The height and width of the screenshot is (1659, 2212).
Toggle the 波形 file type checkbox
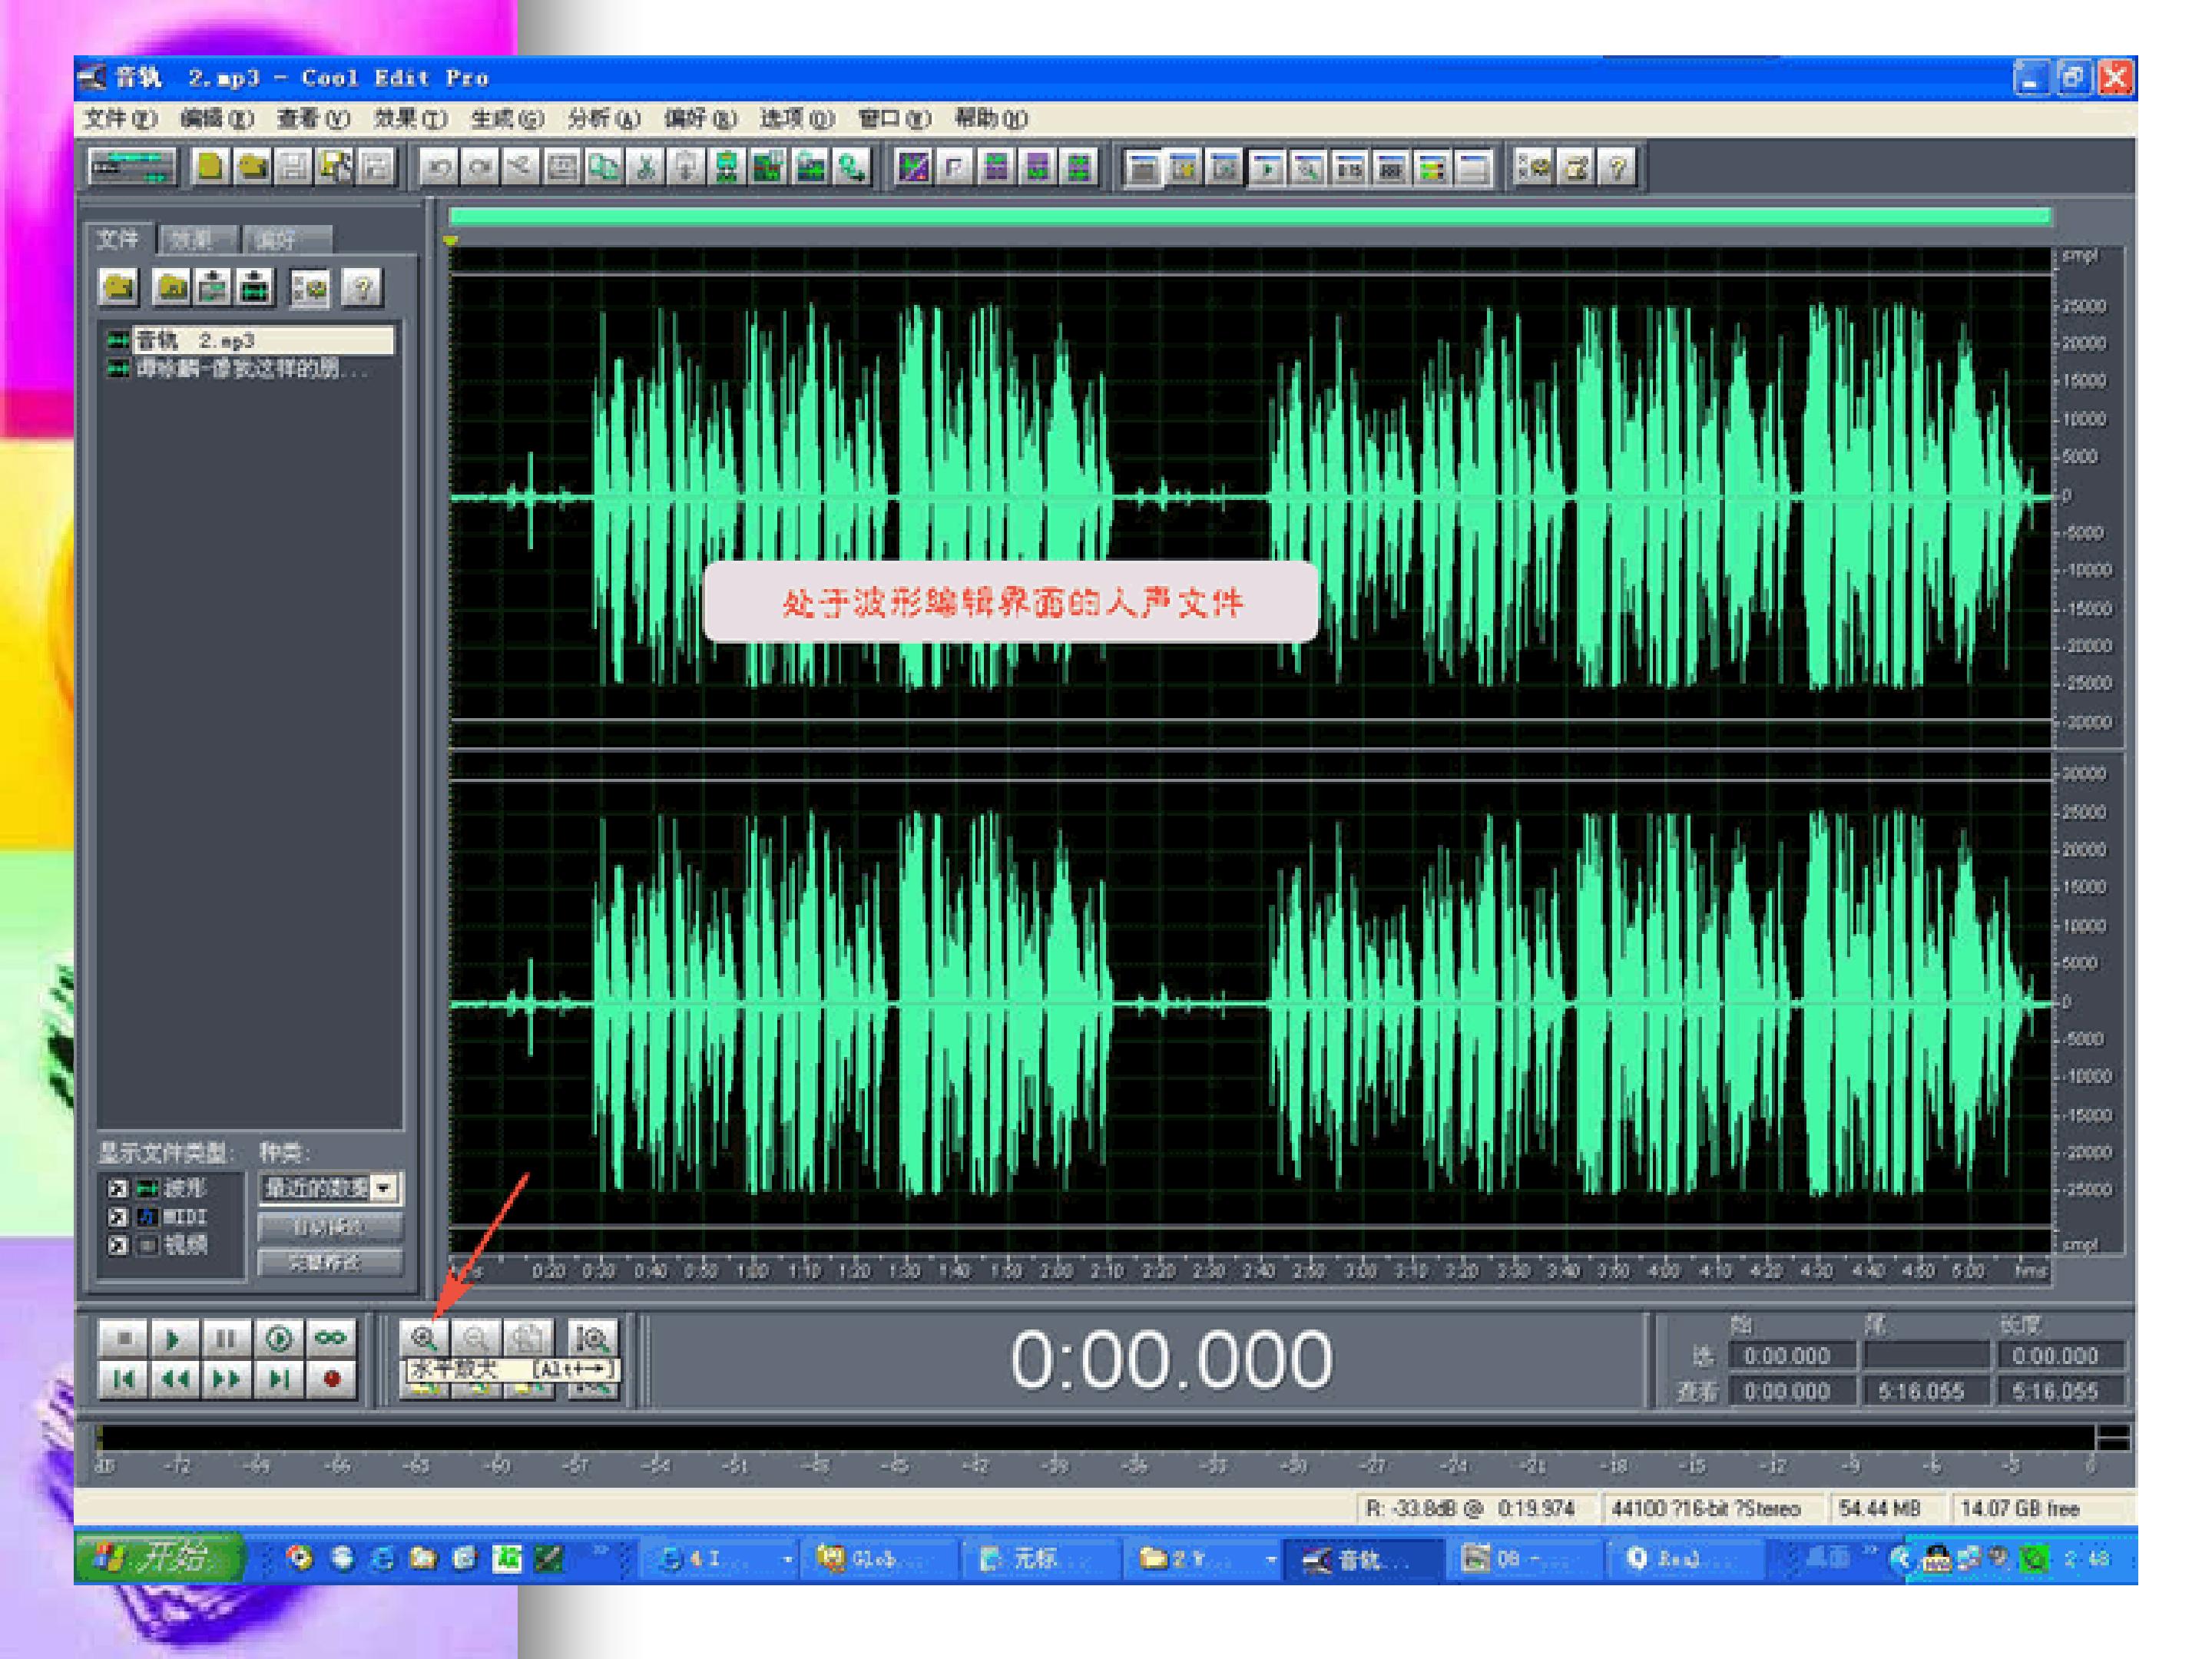point(118,1188)
